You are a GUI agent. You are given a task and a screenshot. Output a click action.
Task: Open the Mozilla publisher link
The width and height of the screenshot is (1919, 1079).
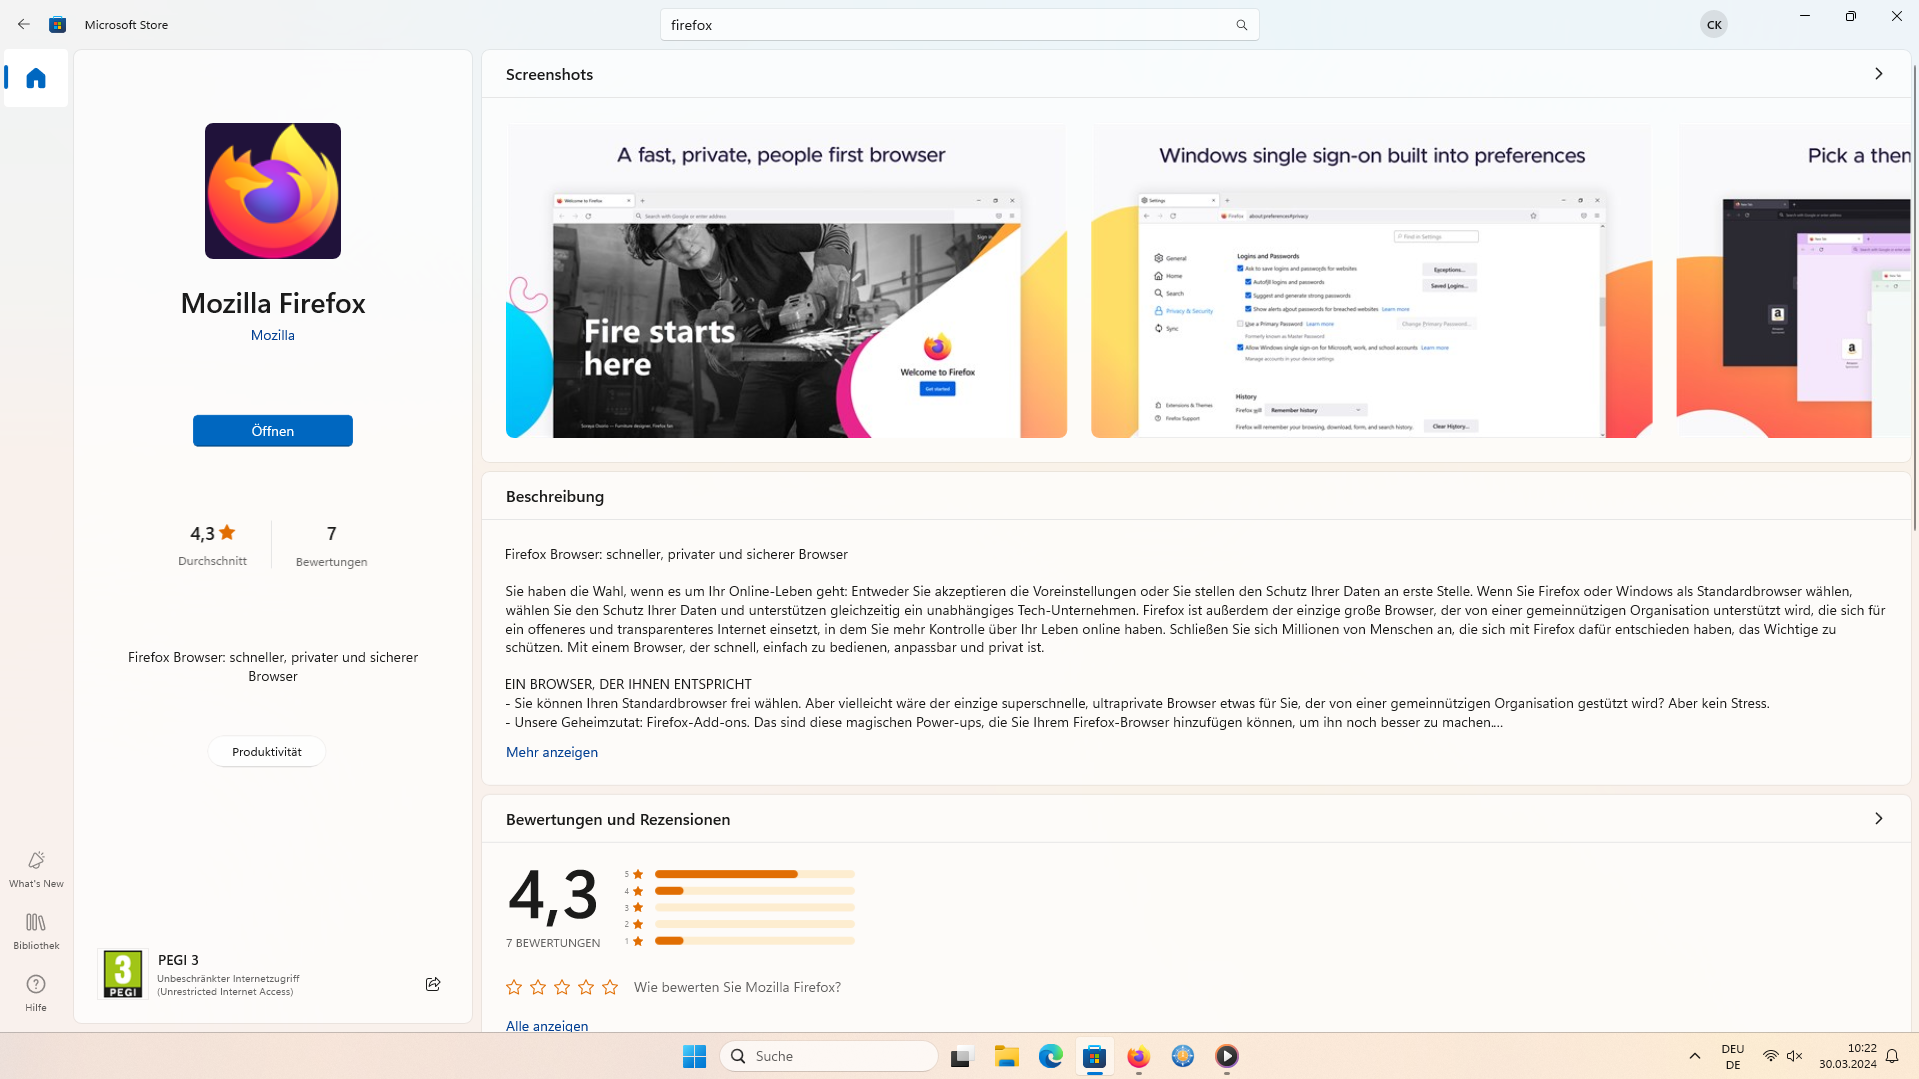273,335
